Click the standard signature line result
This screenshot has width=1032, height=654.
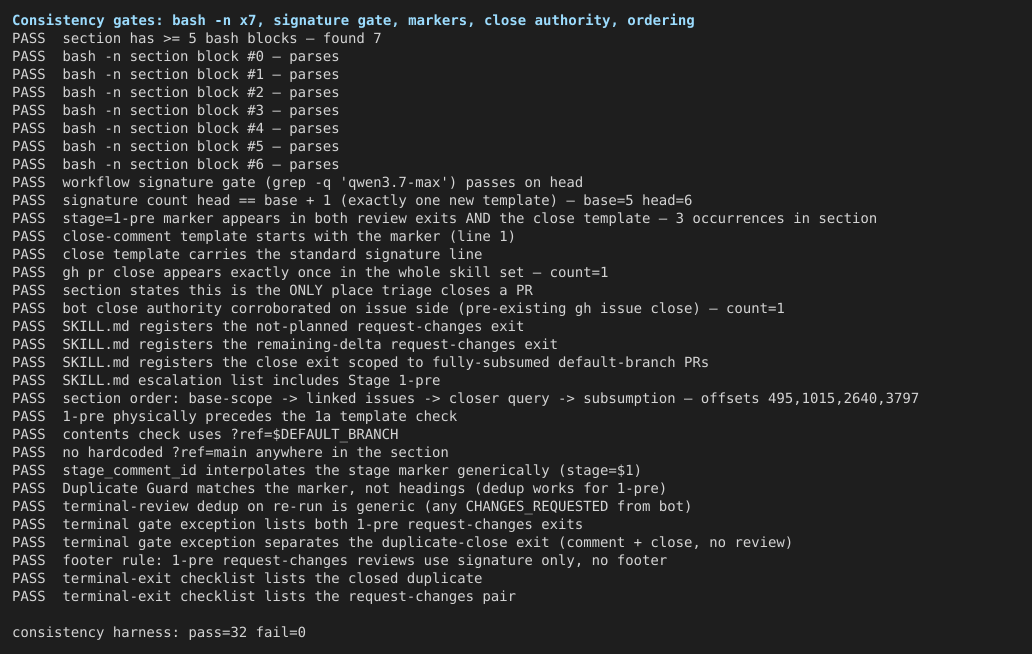point(247,254)
